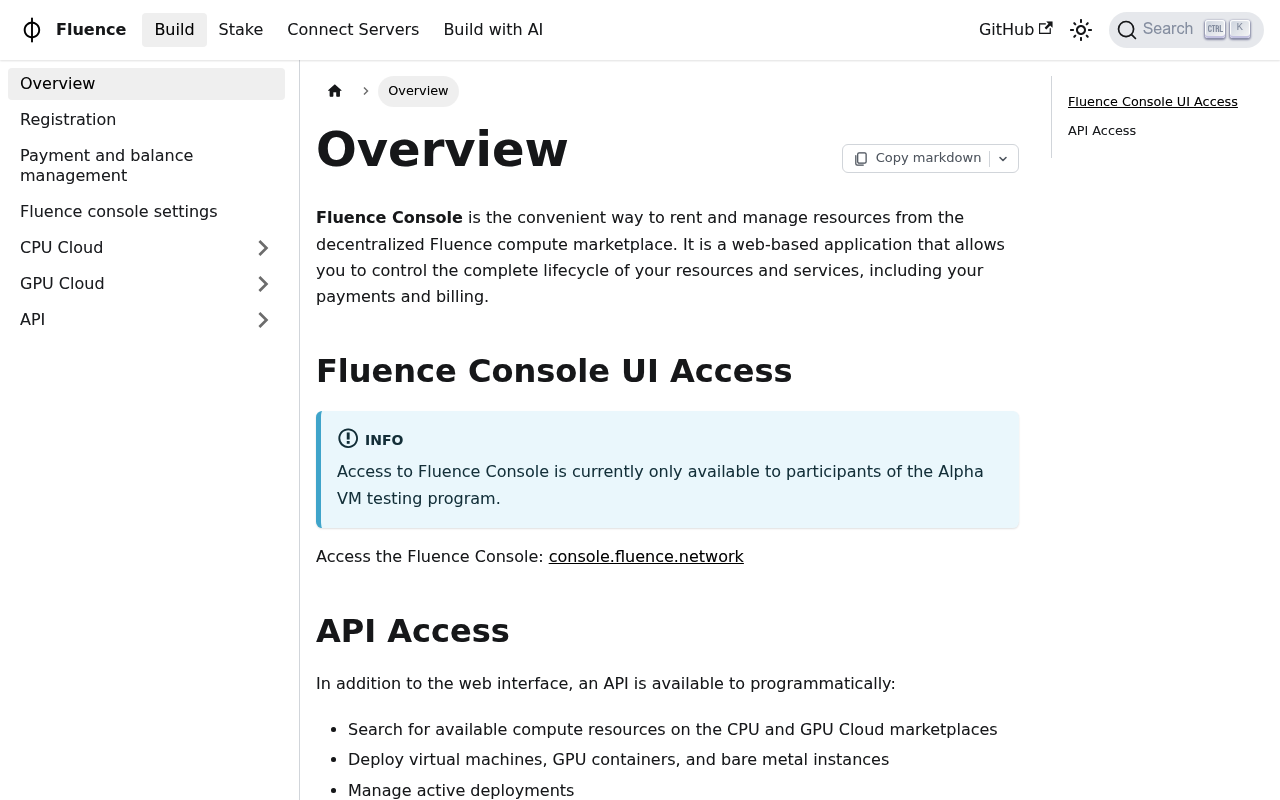The height and width of the screenshot is (800, 1280).
Task: Expand the CPU Cloud chevron
Action: [263, 248]
